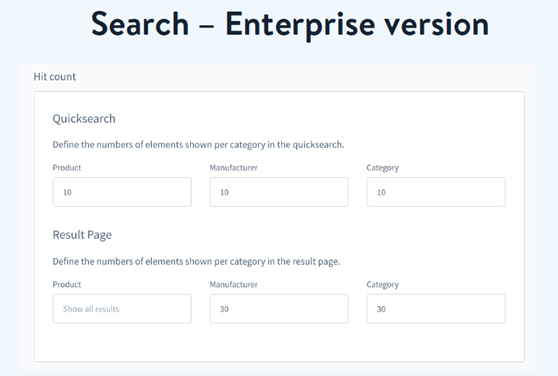Click the 'Quicksearch' heading
The height and width of the screenshot is (376, 558).
[x=84, y=119]
